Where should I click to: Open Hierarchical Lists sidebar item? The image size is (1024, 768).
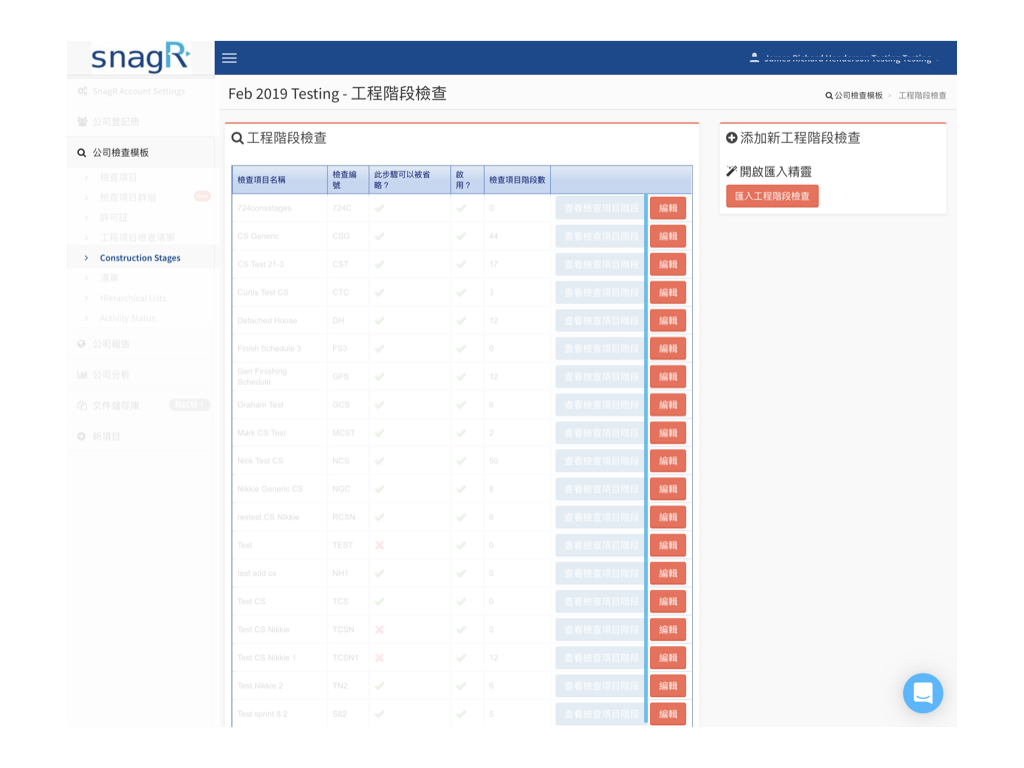coord(133,298)
